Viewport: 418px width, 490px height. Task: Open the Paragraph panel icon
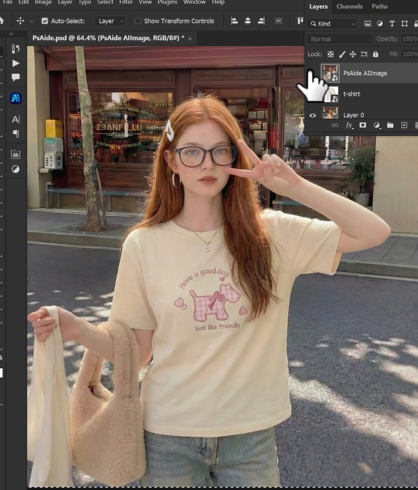pyautogui.click(x=16, y=134)
